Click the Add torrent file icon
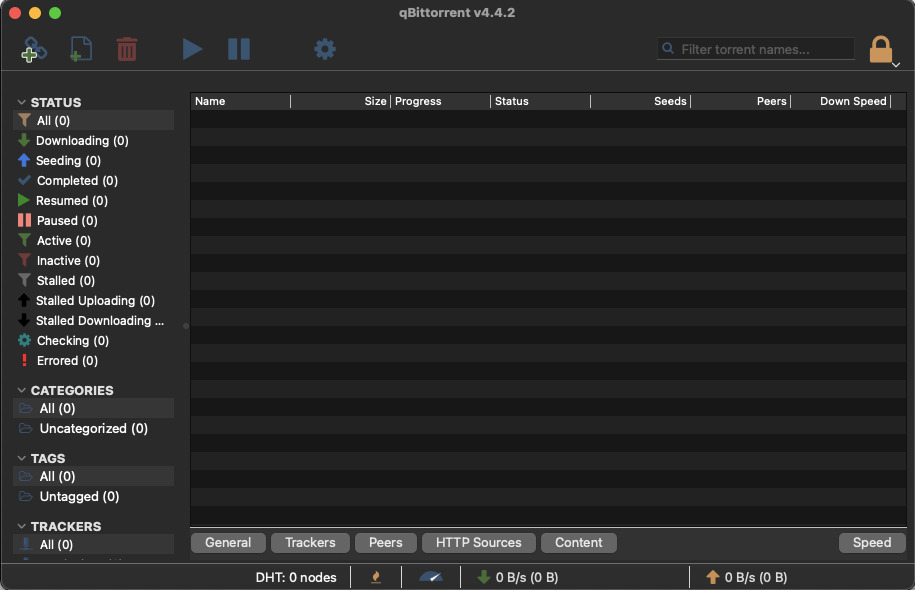 point(81,49)
